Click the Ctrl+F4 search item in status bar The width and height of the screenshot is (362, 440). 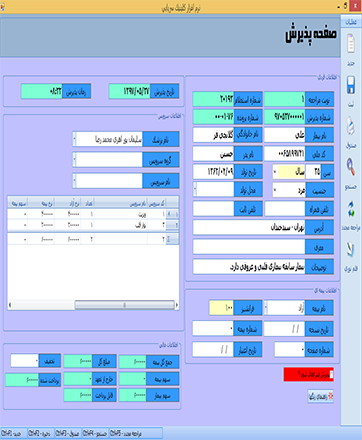tap(95, 433)
